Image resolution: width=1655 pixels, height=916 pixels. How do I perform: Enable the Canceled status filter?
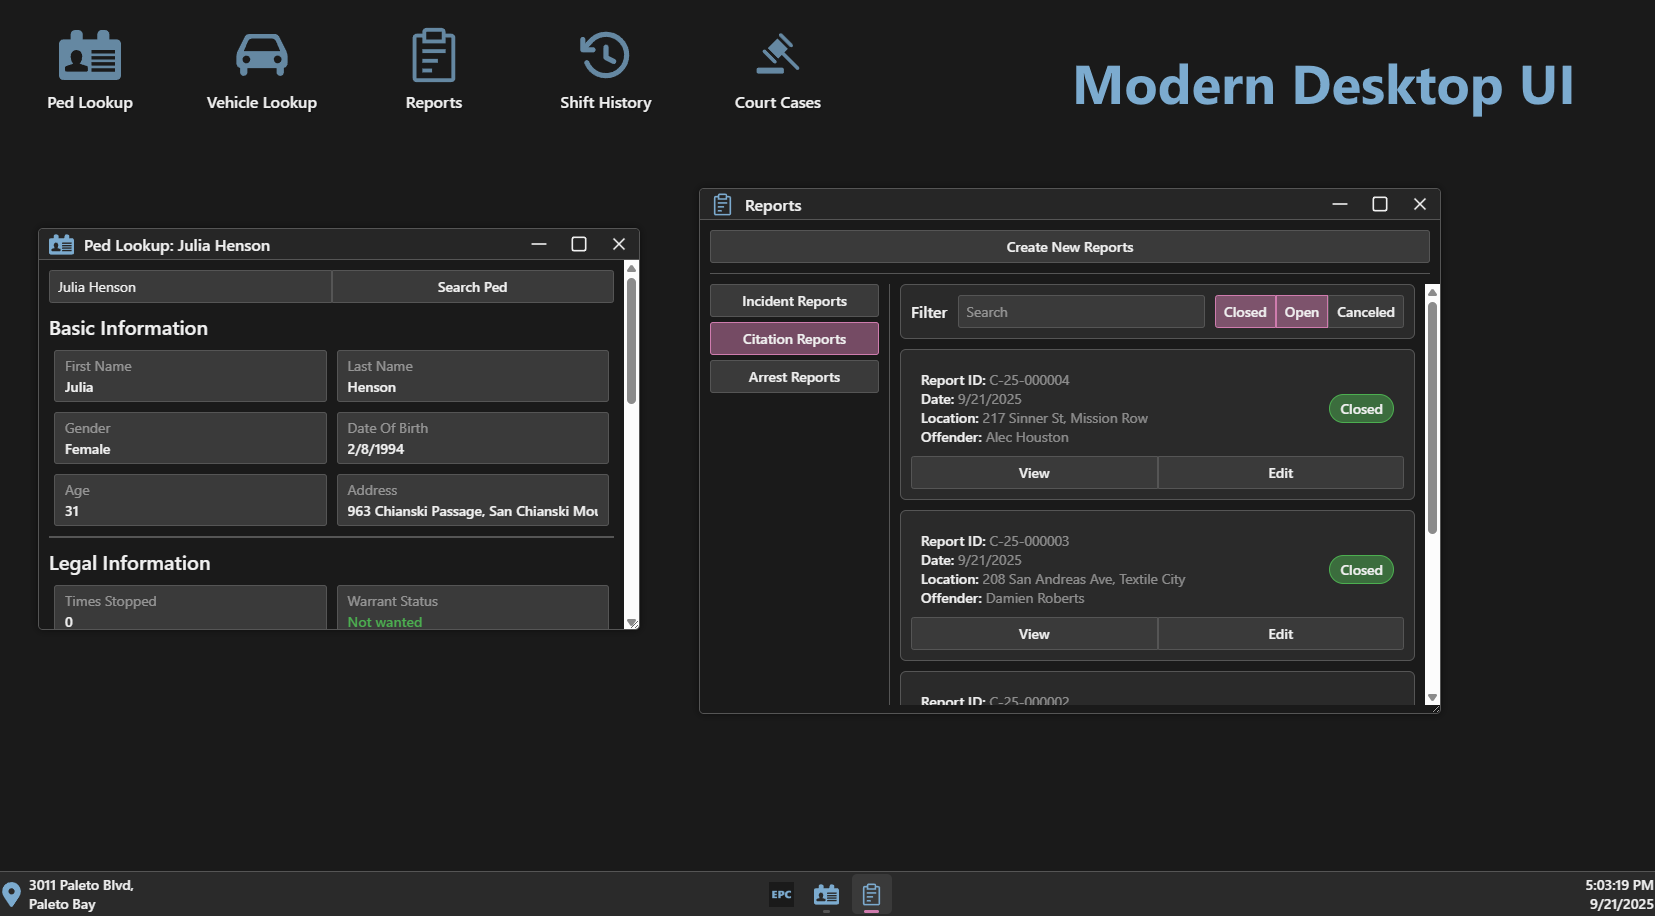pyautogui.click(x=1365, y=312)
